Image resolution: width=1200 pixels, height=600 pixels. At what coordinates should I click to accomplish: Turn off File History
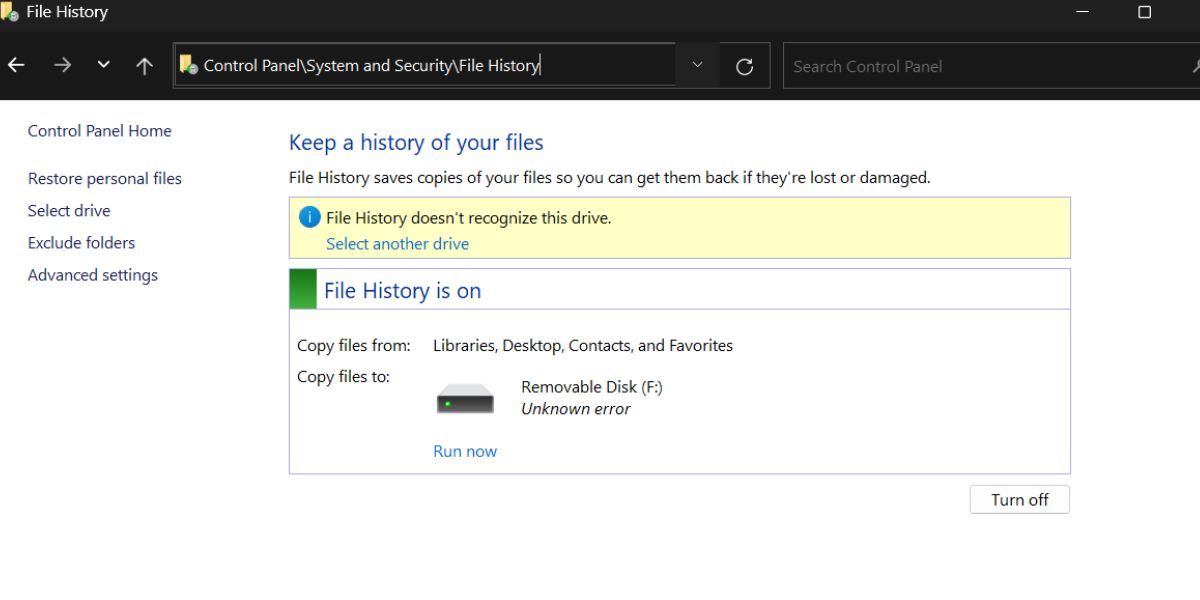coord(1019,500)
